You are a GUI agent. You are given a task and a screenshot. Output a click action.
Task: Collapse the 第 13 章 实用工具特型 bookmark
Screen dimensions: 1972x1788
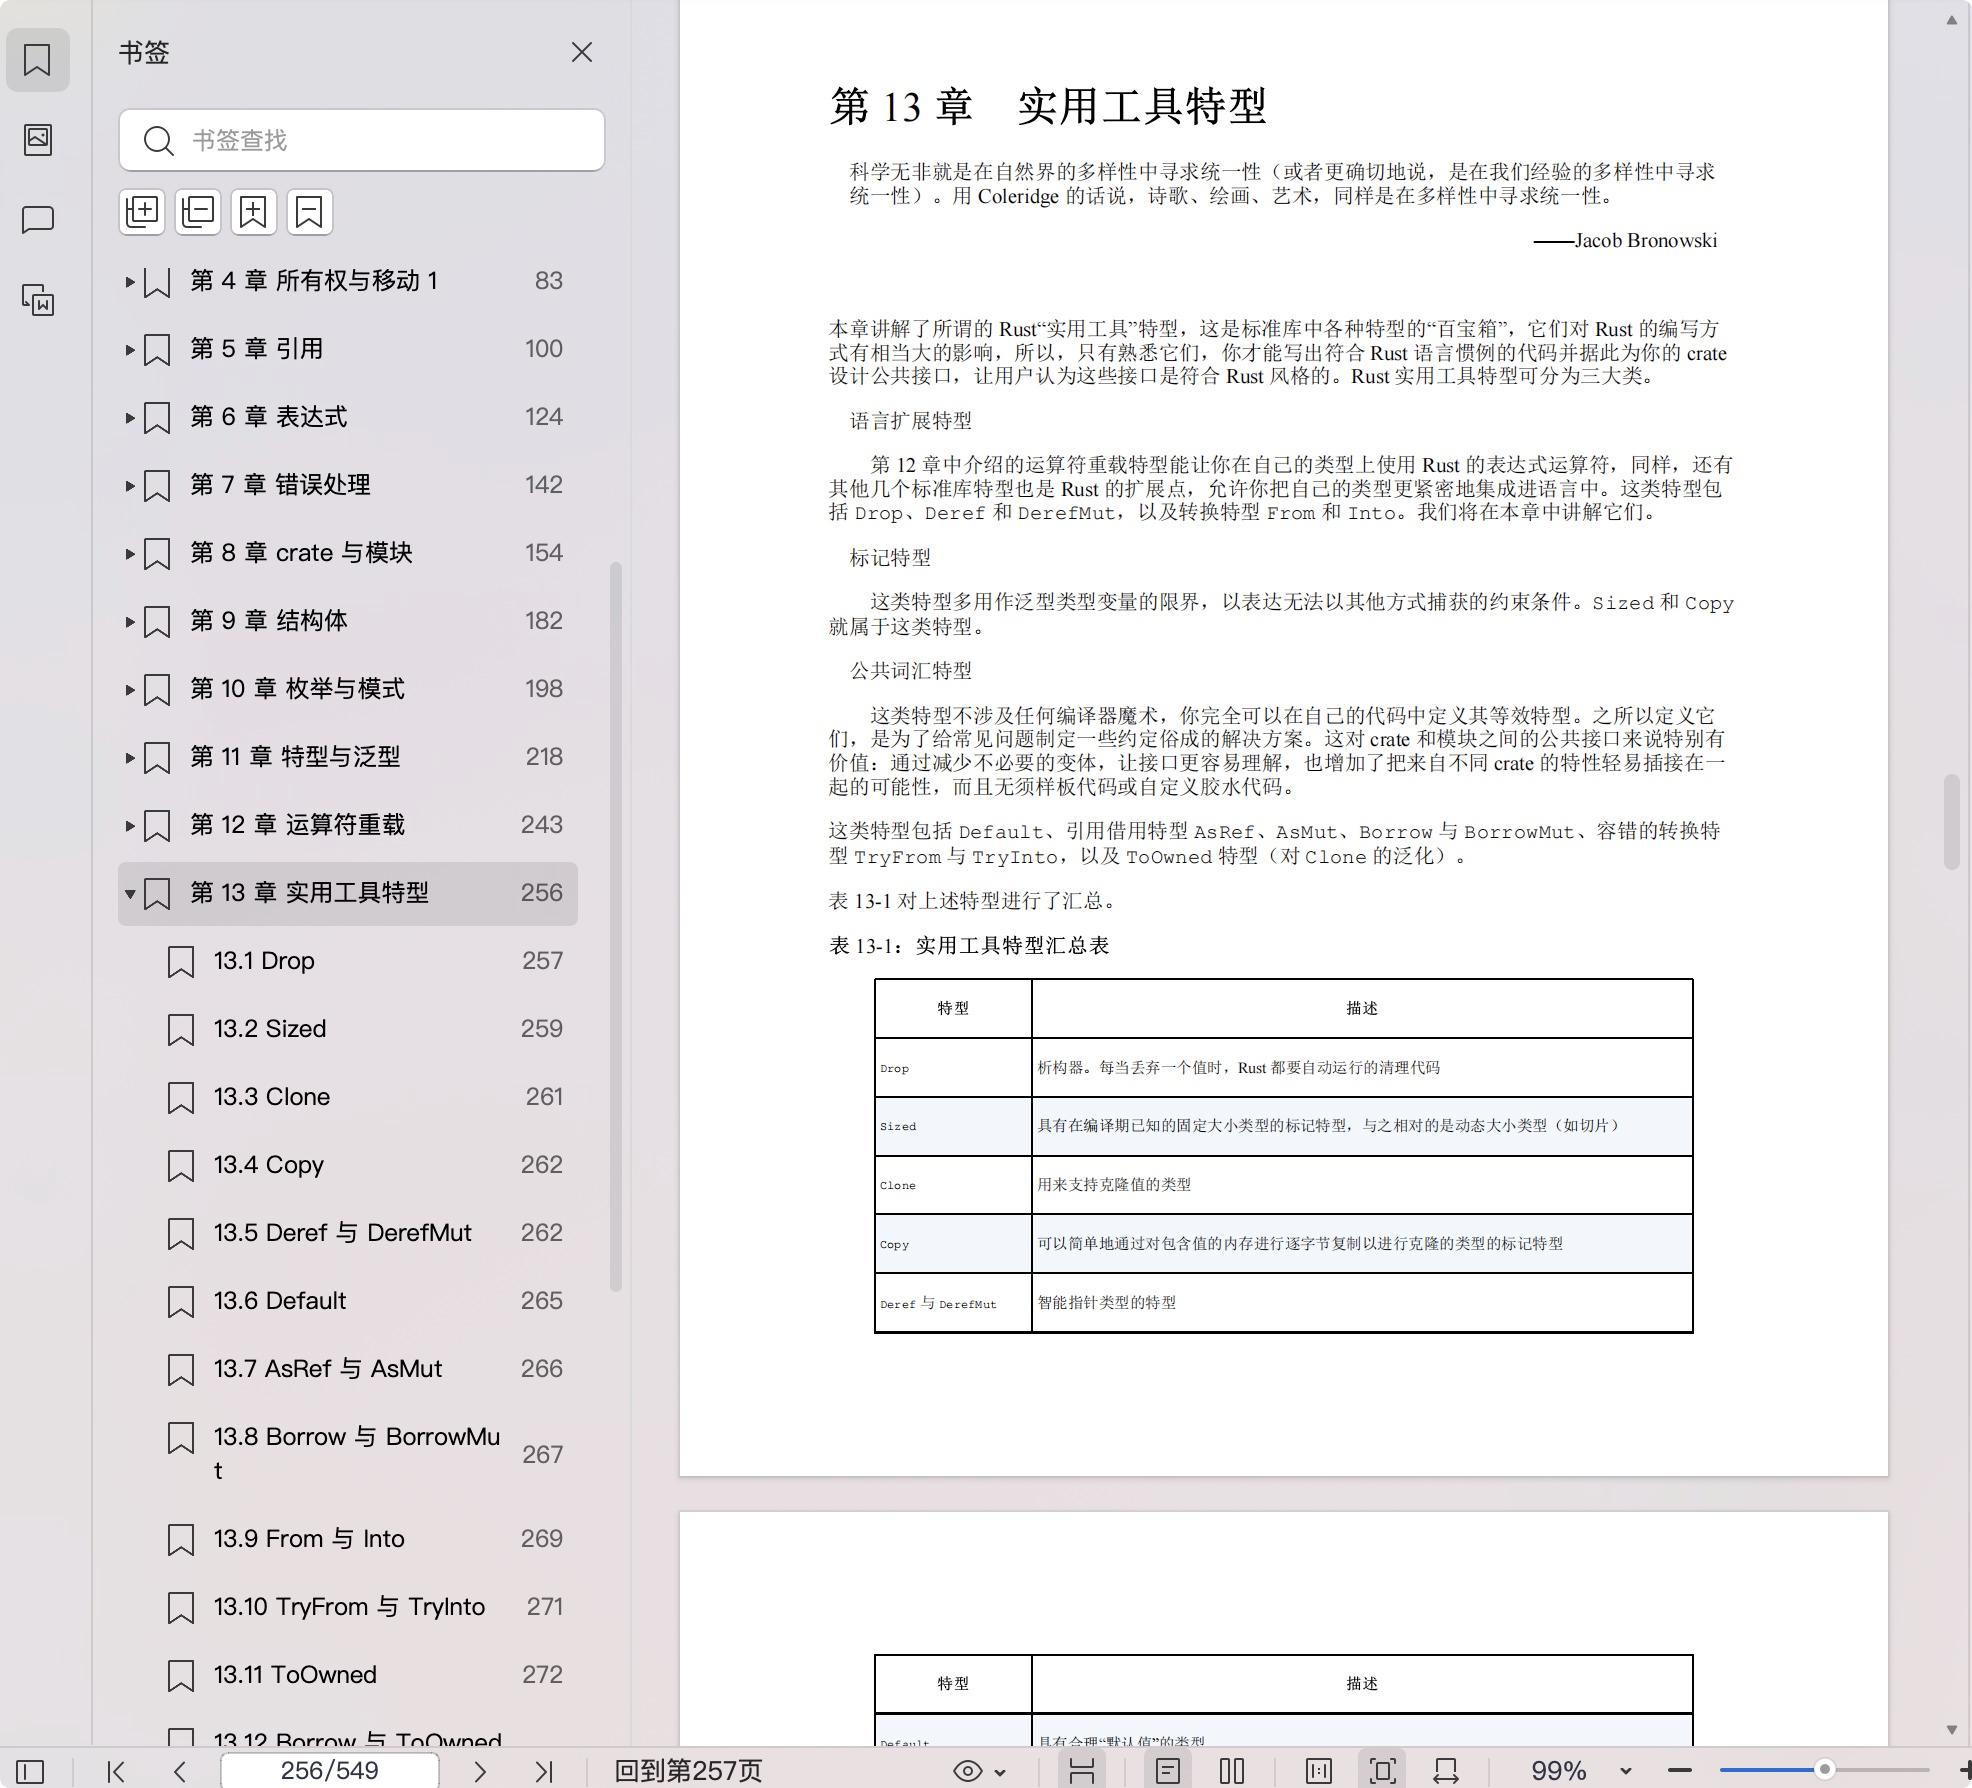[130, 894]
